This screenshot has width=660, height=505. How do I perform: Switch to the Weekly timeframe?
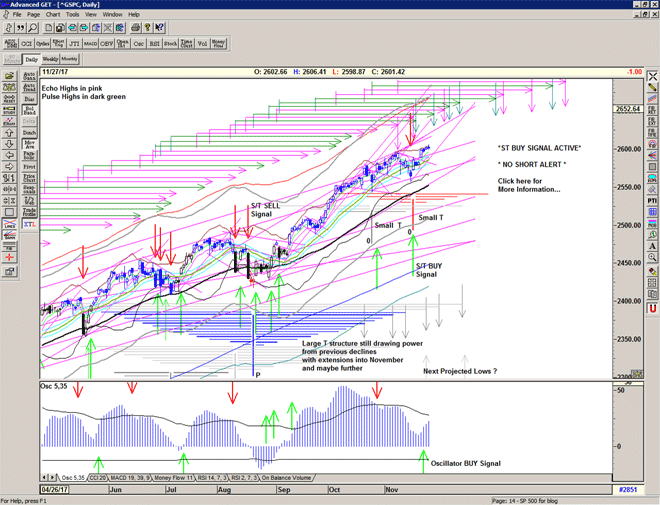(49, 60)
